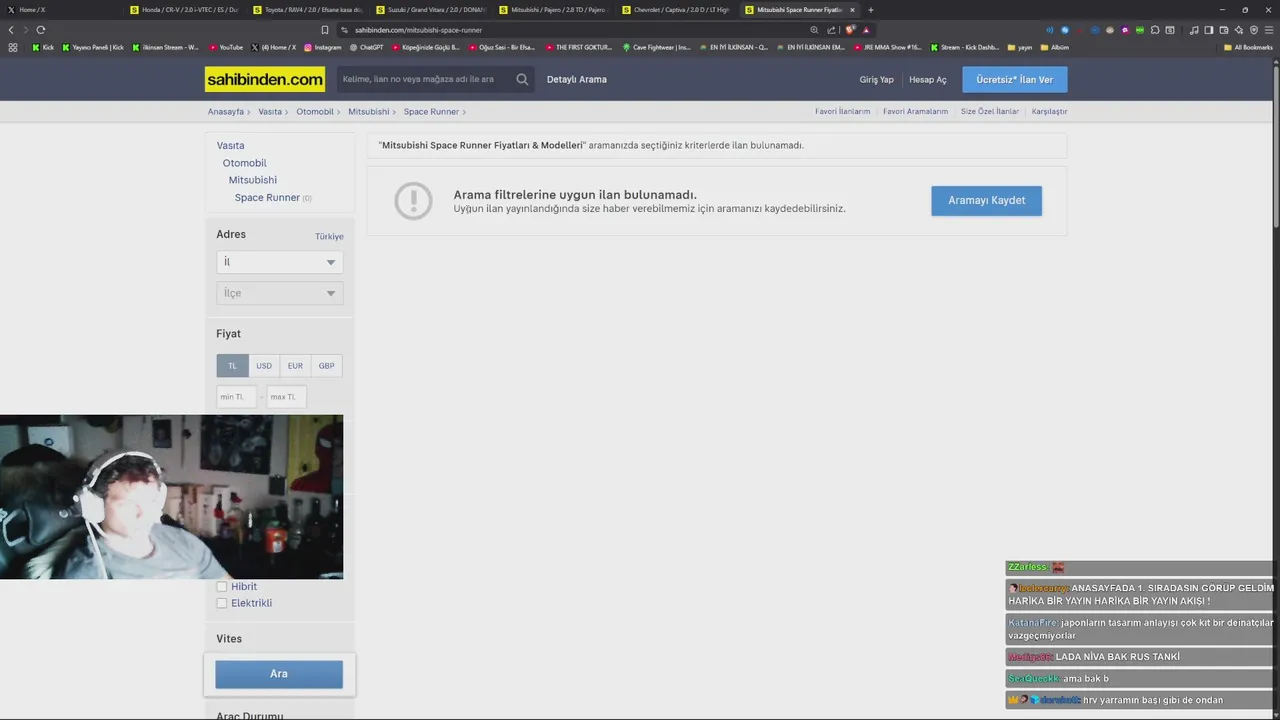Viewport: 1280px width, 720px height.
Task: Open the ChatGPT bookmark
Action: point(366,47)
